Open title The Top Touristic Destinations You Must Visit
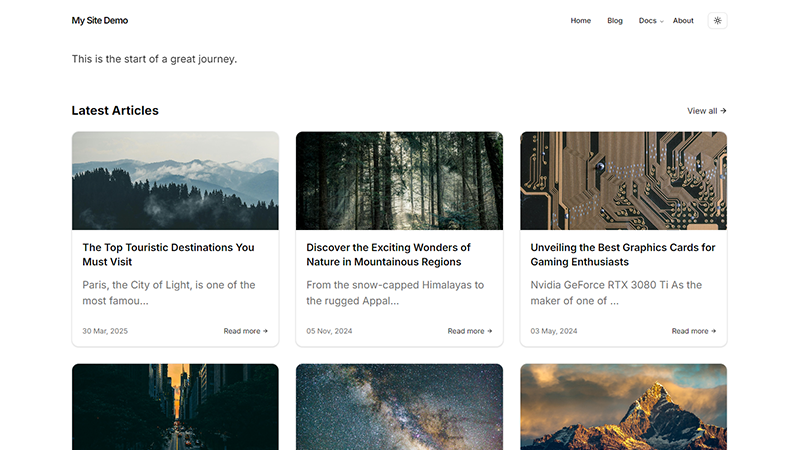800x450 pixels. coord(168,255)
